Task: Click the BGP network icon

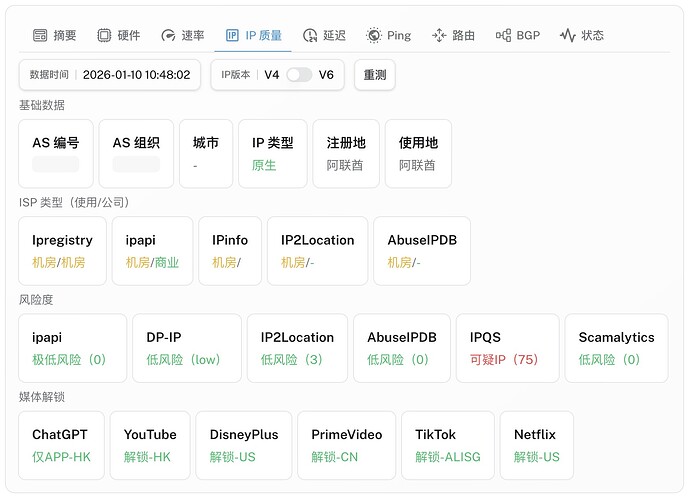Action: (x=503, y=35)
